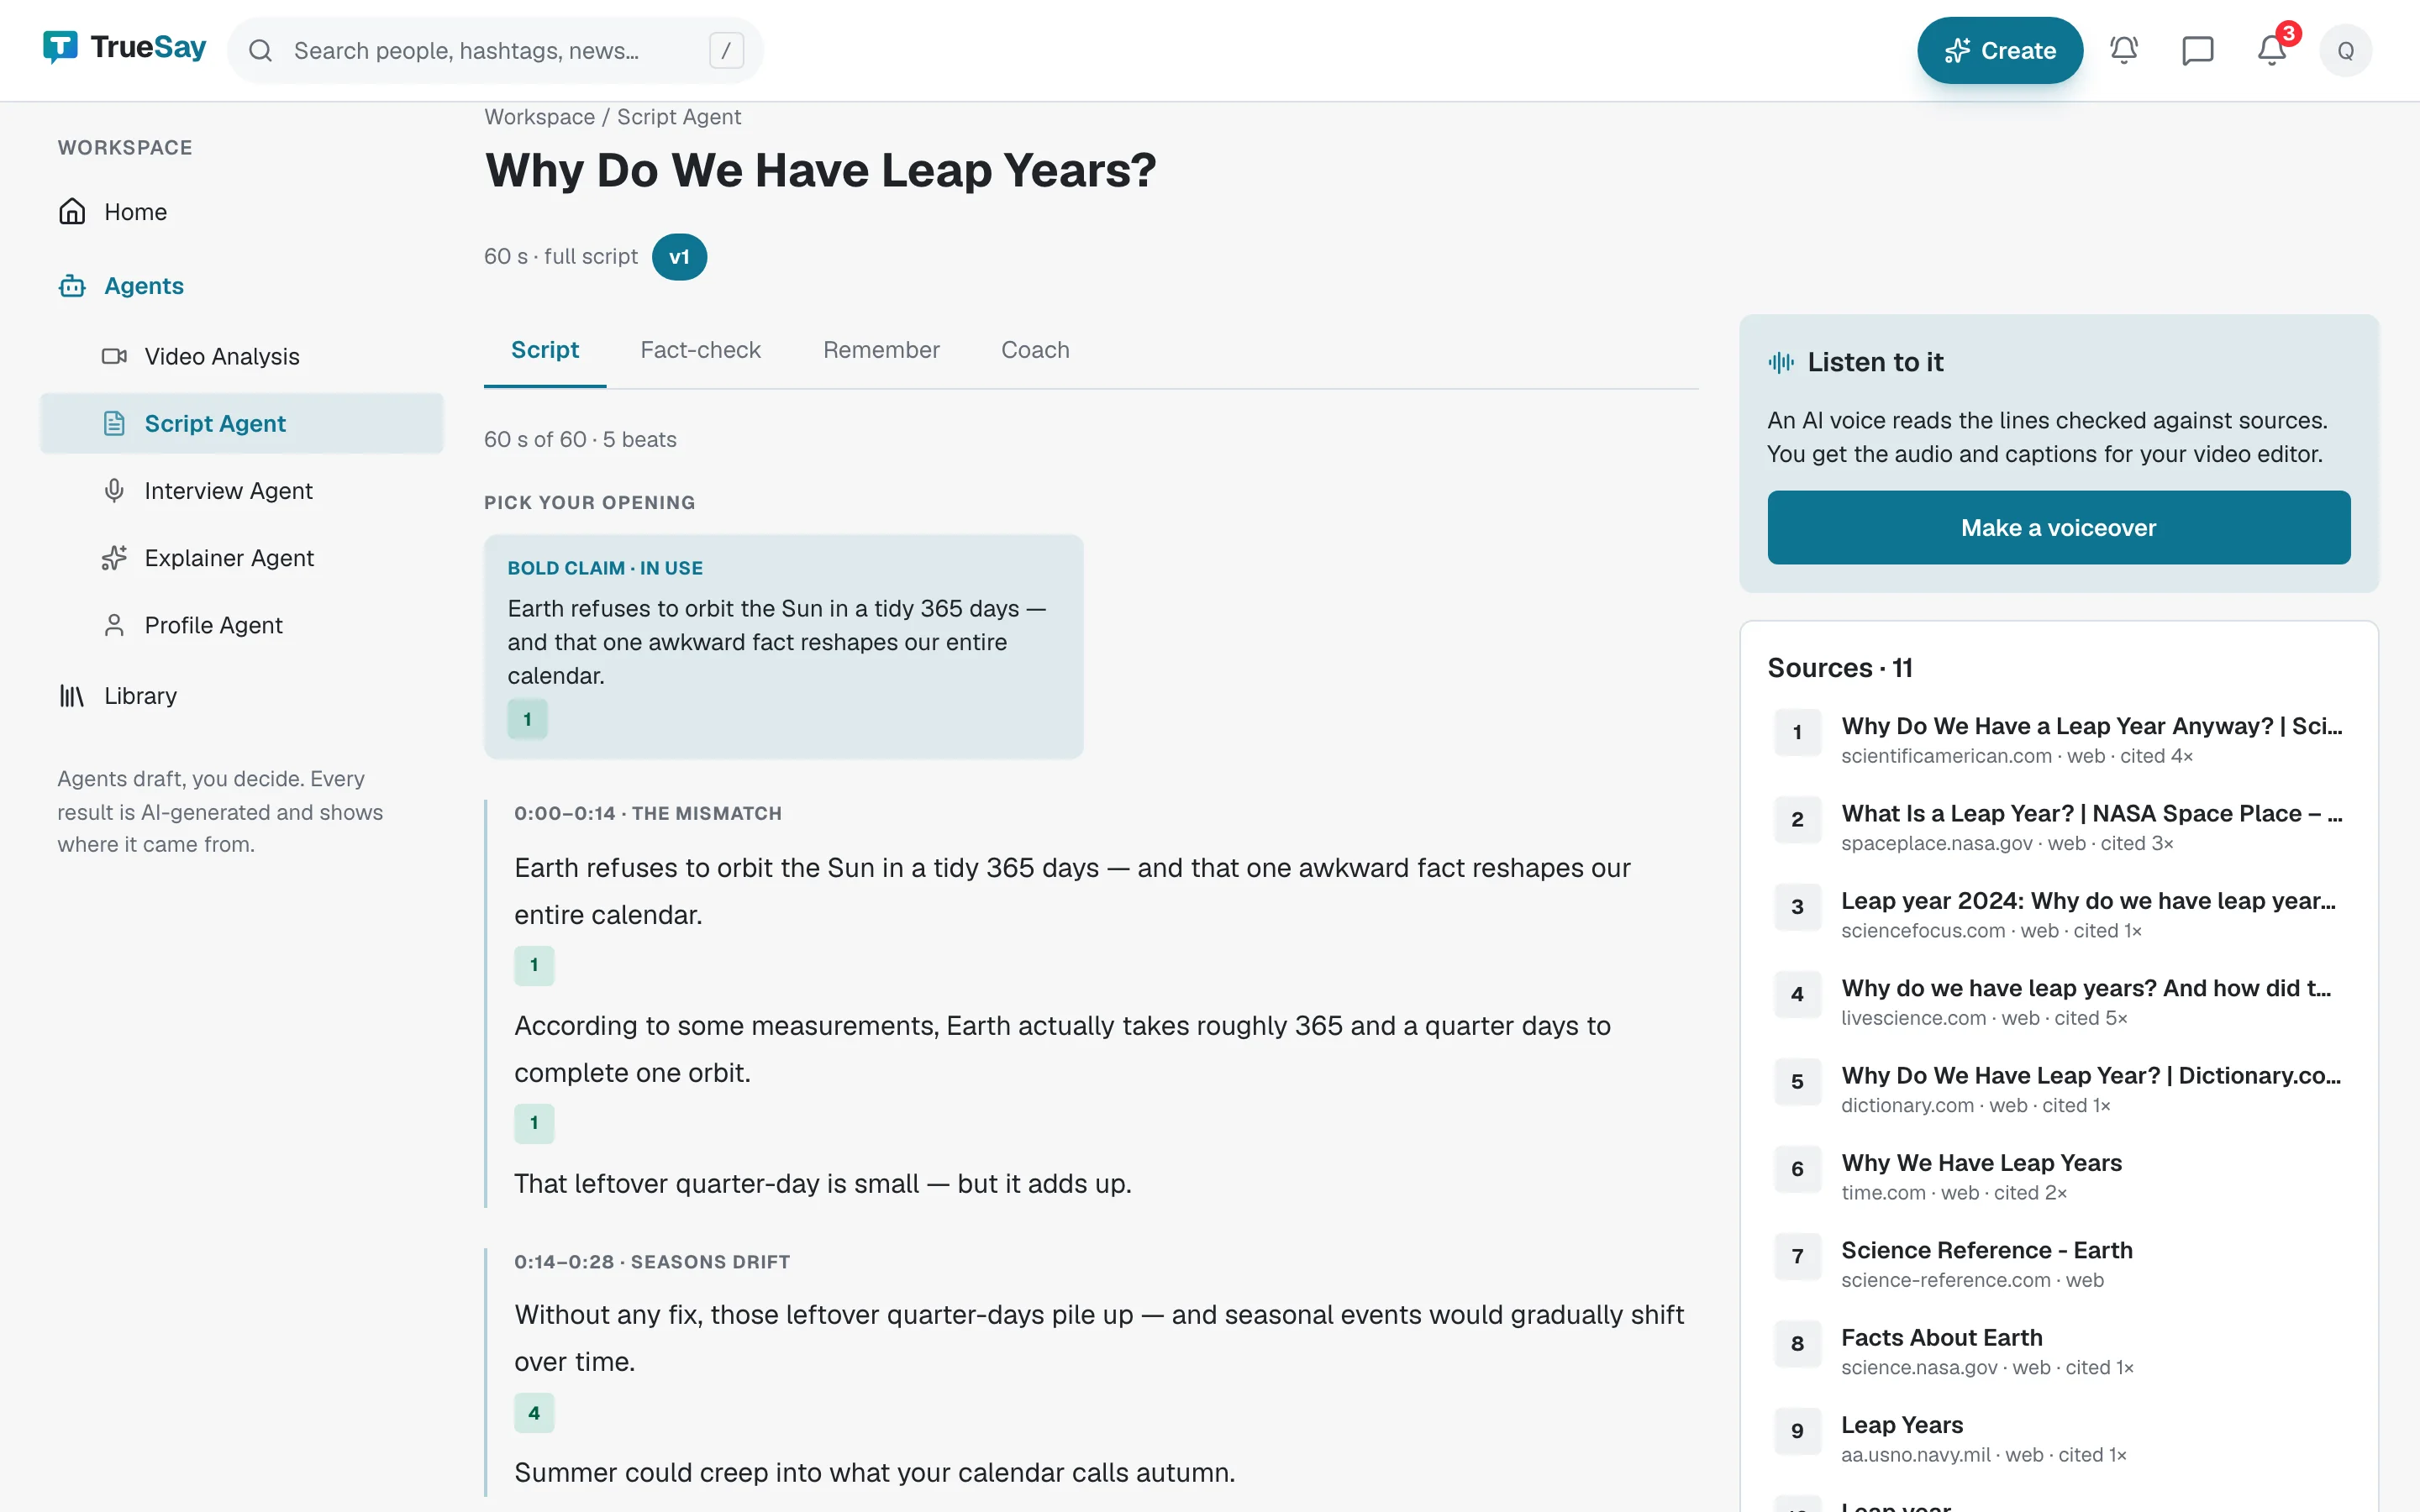Click 'That leftover quarter-day is small' line

[822, 1184]
